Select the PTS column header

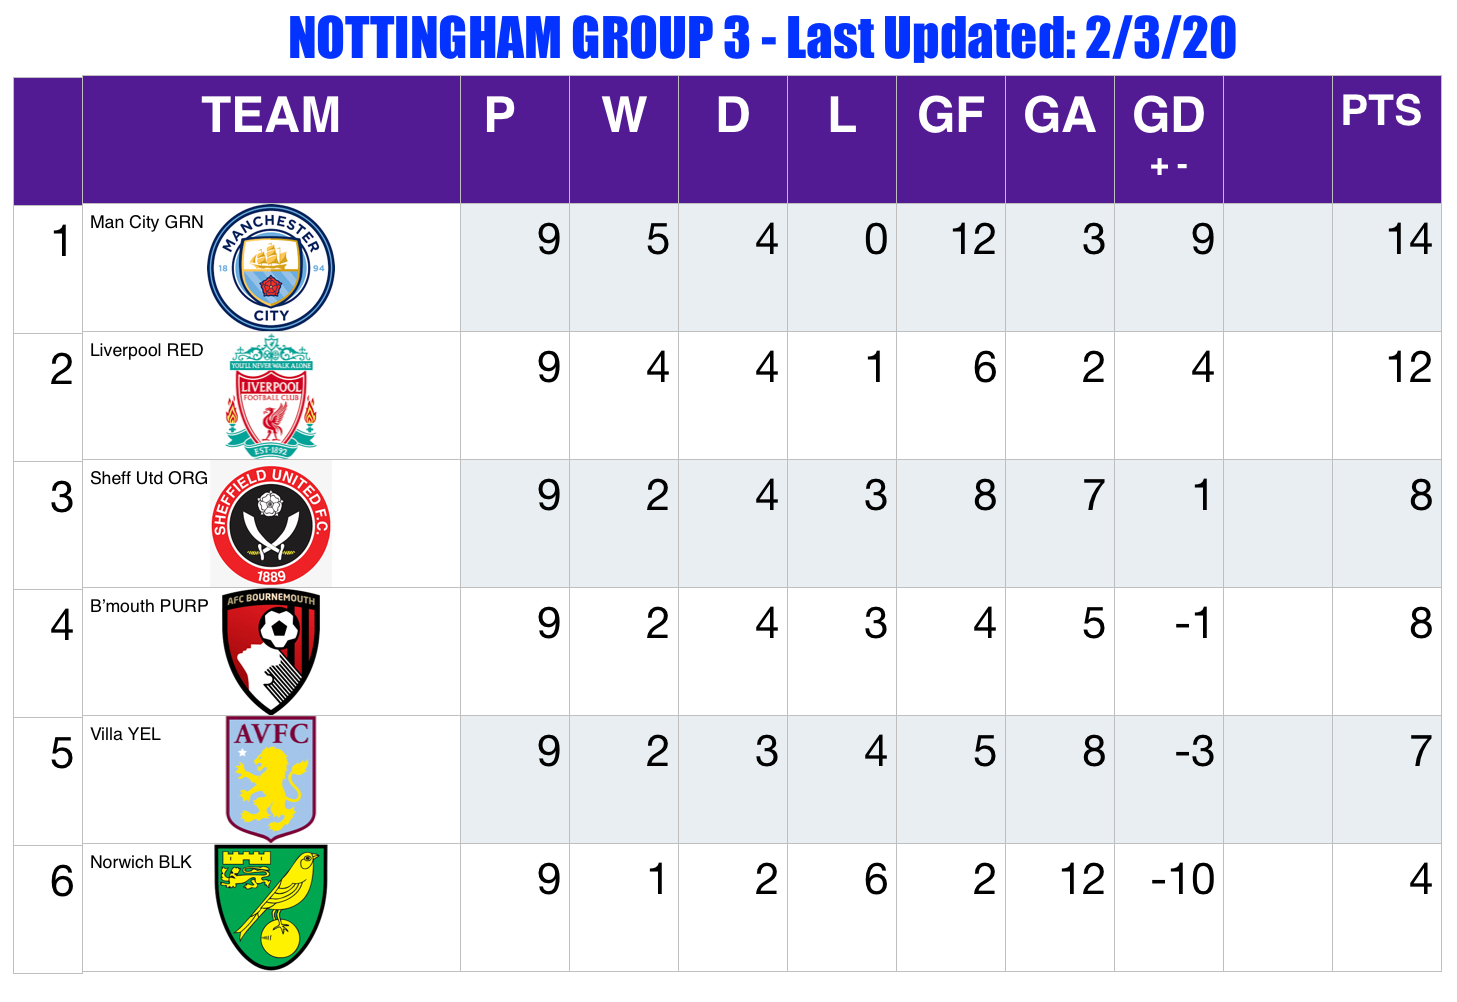pos(1381,111)
